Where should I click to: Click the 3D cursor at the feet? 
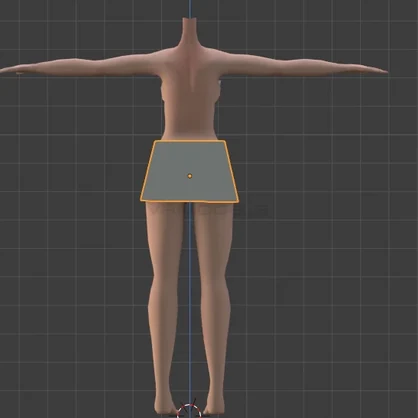[190, 411]
